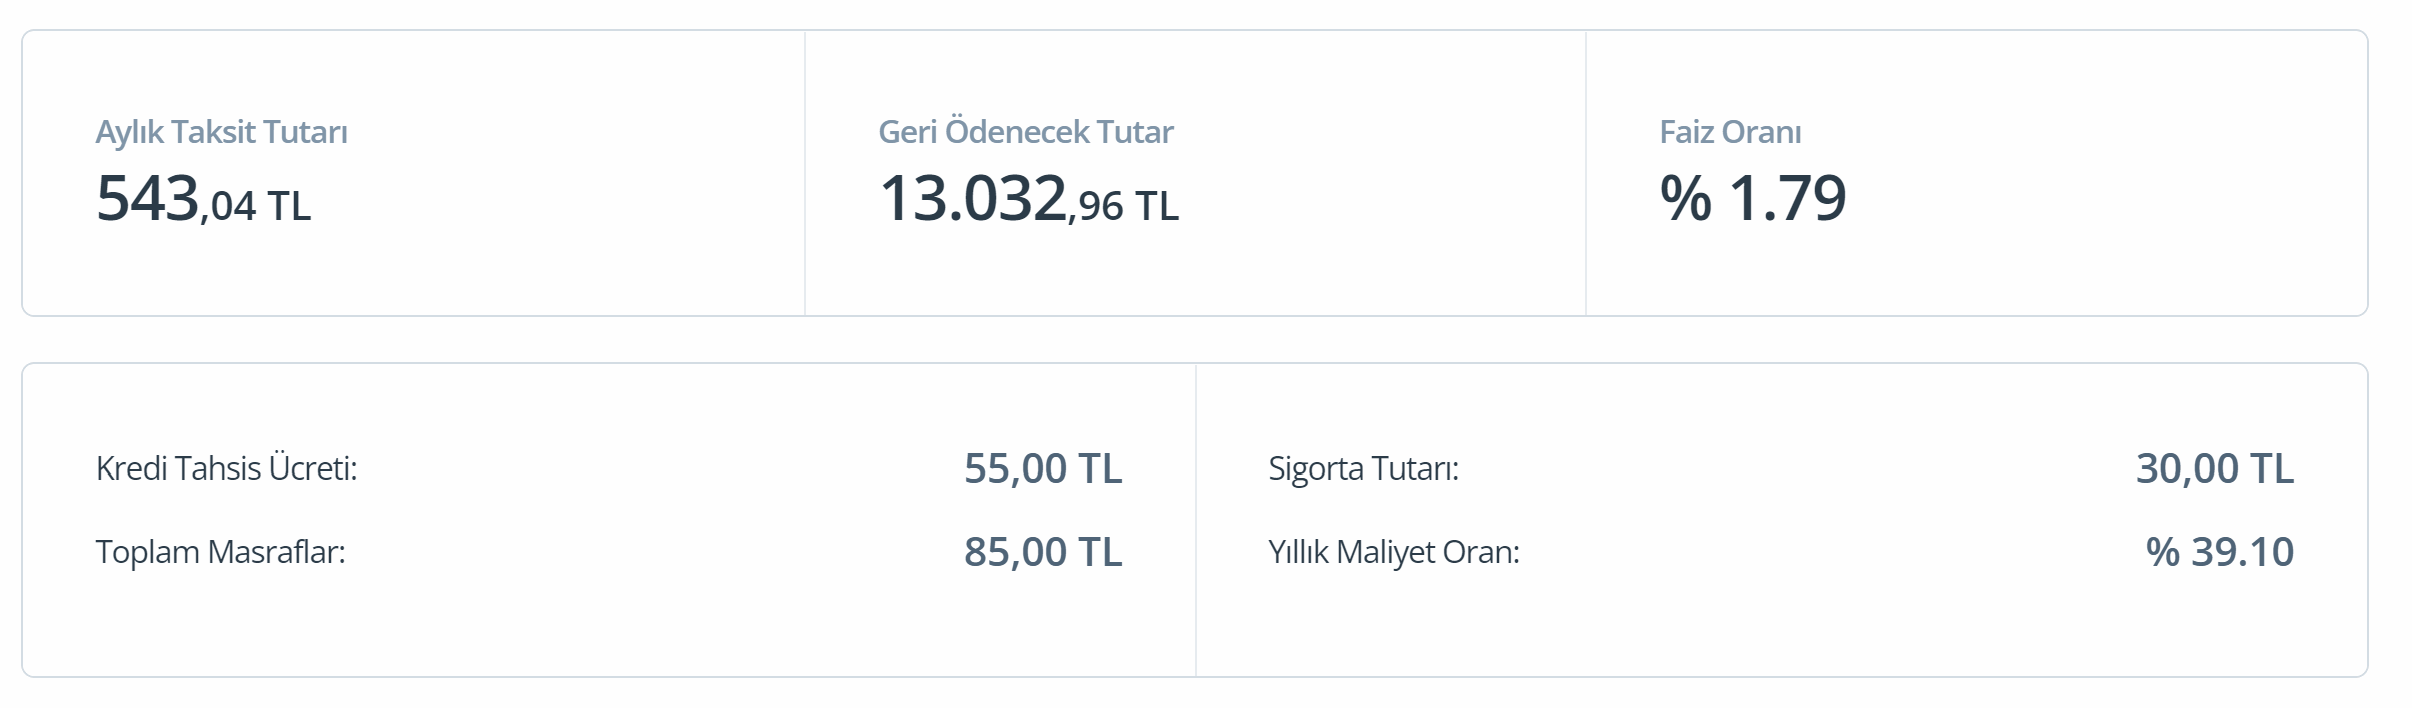Click the Faiz Oranı label
The image size is (2412, 708).
[x=1730, y=132]
